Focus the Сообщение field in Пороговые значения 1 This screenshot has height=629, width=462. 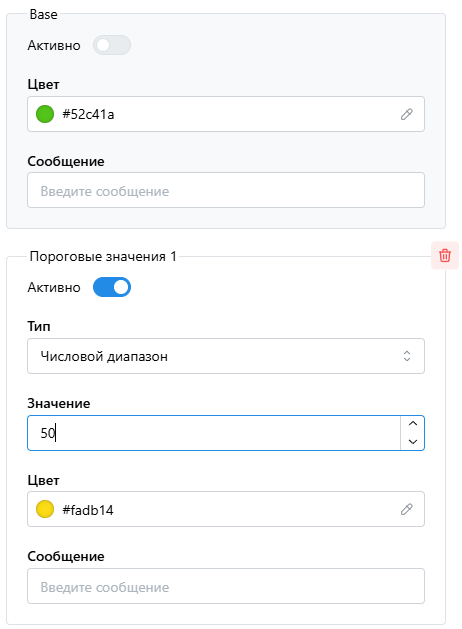pos(226,586)
